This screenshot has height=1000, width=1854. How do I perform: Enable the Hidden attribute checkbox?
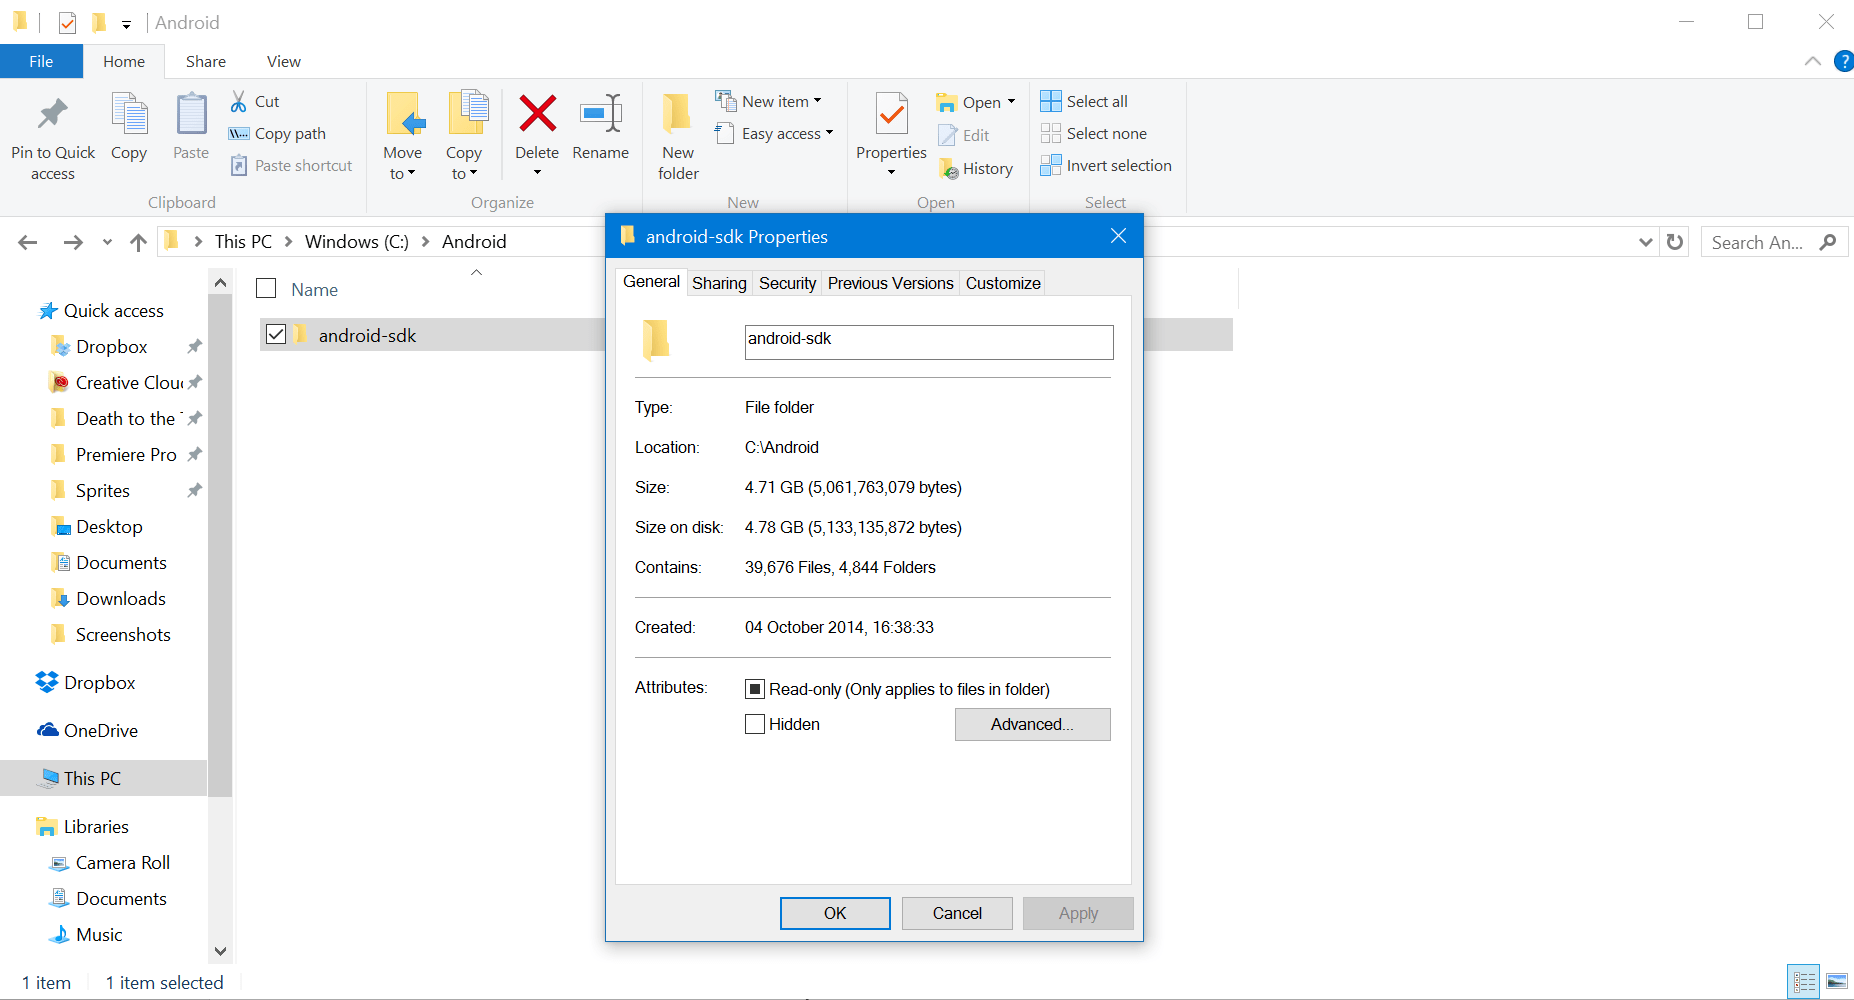click(x=755, y=723)
